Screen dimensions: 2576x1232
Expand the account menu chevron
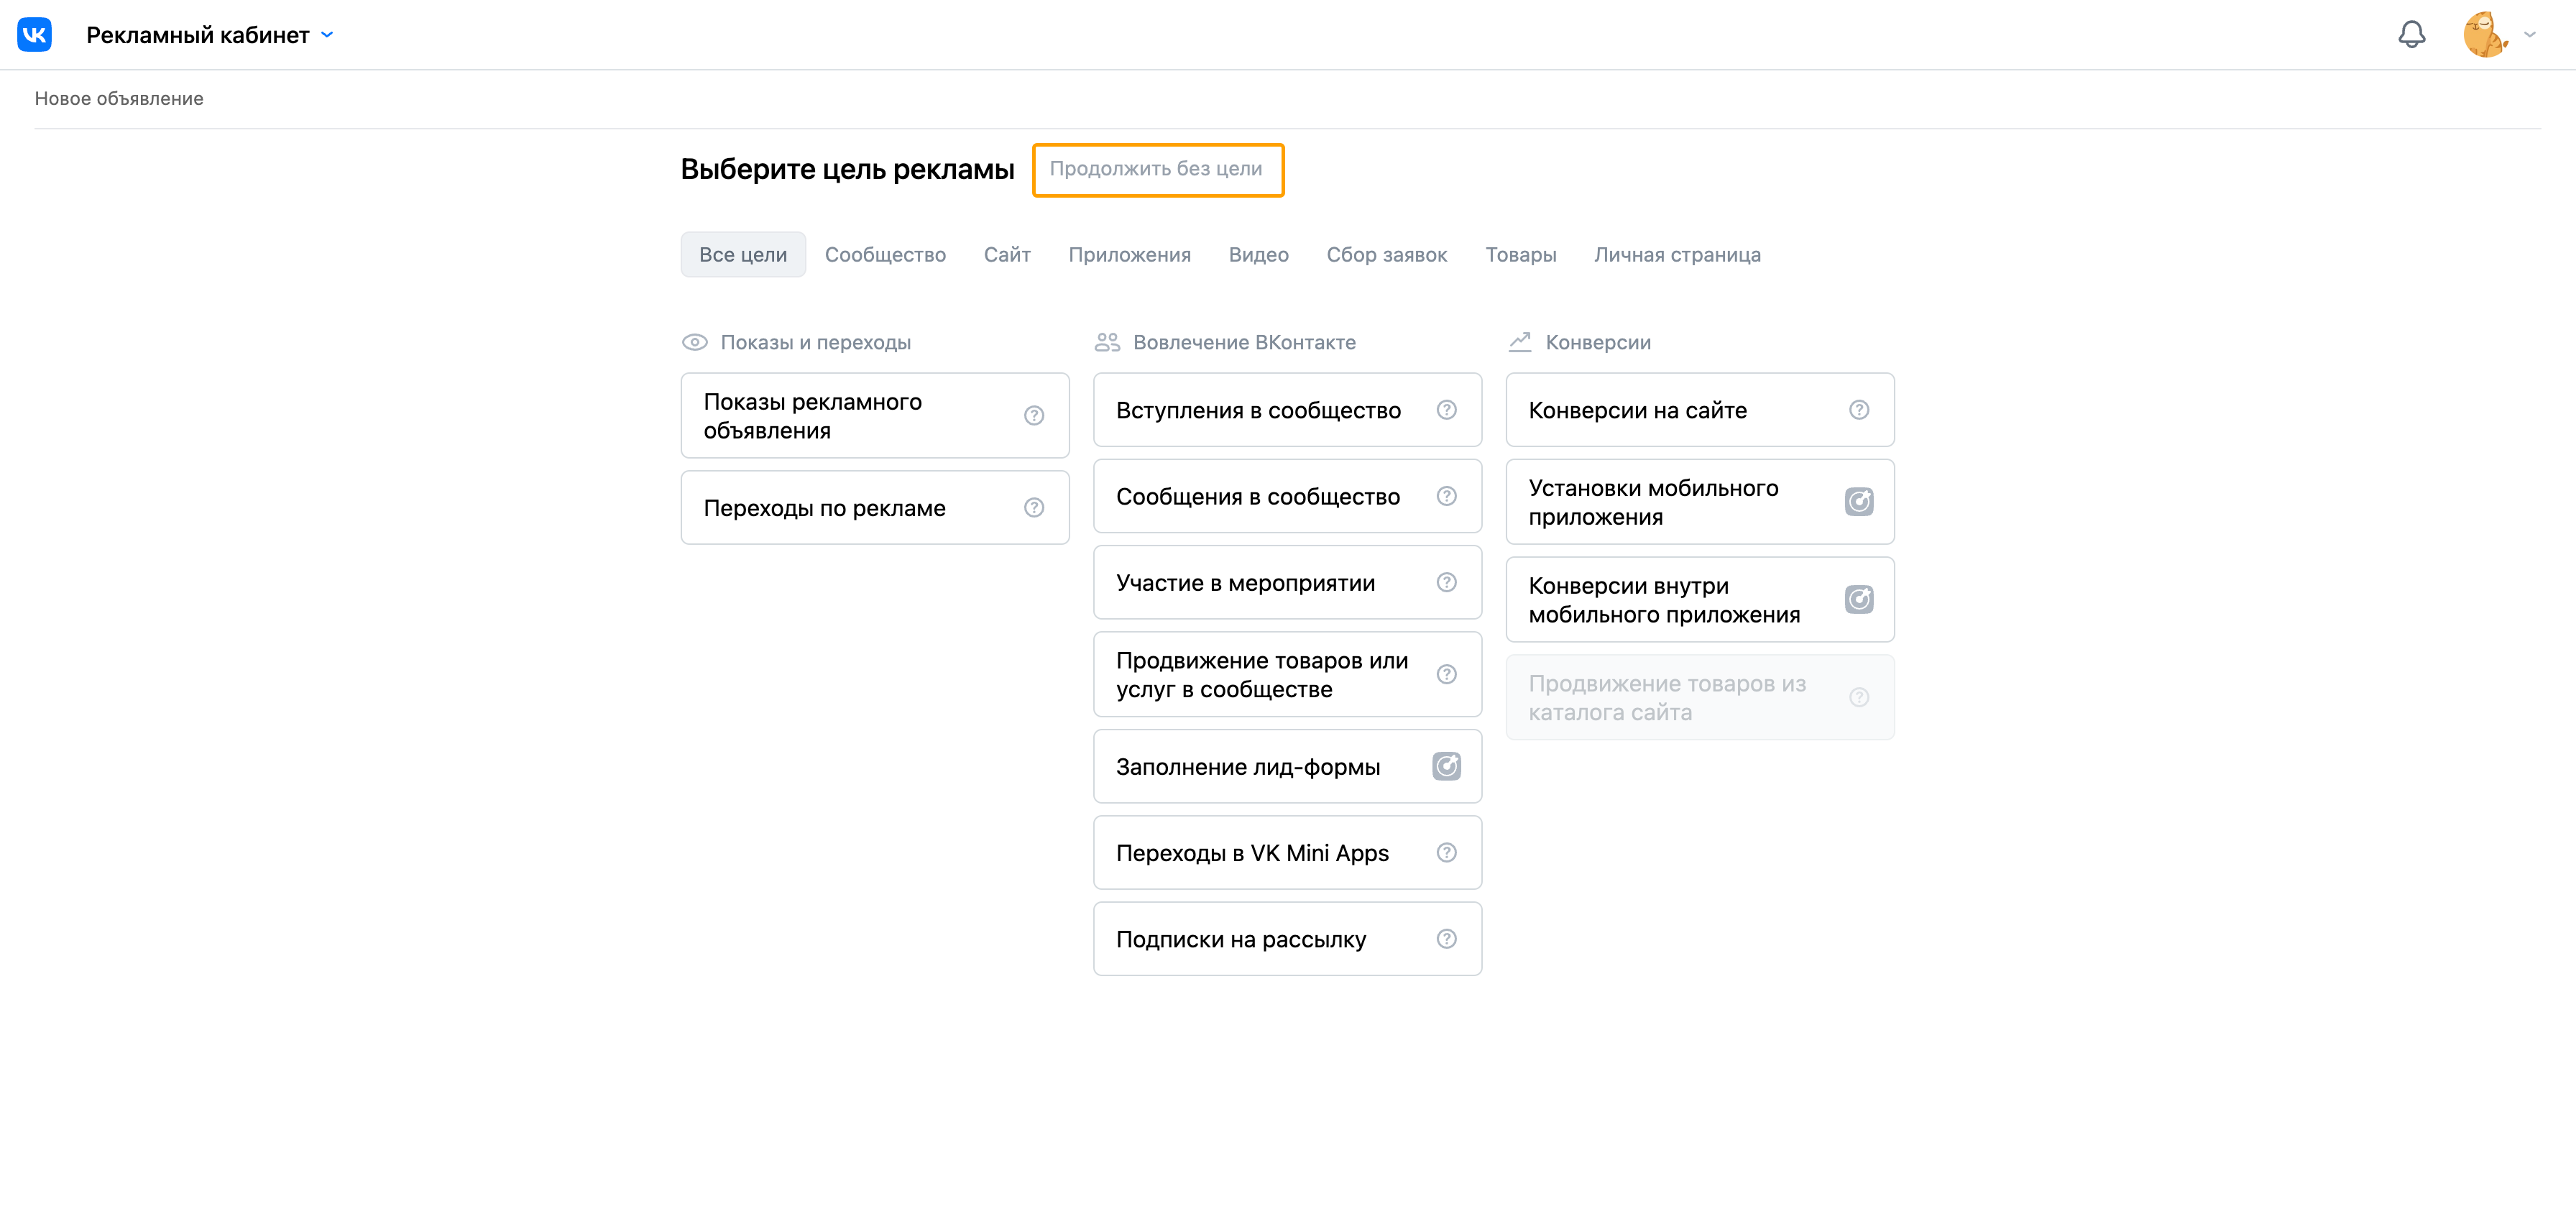[2529, 35]
